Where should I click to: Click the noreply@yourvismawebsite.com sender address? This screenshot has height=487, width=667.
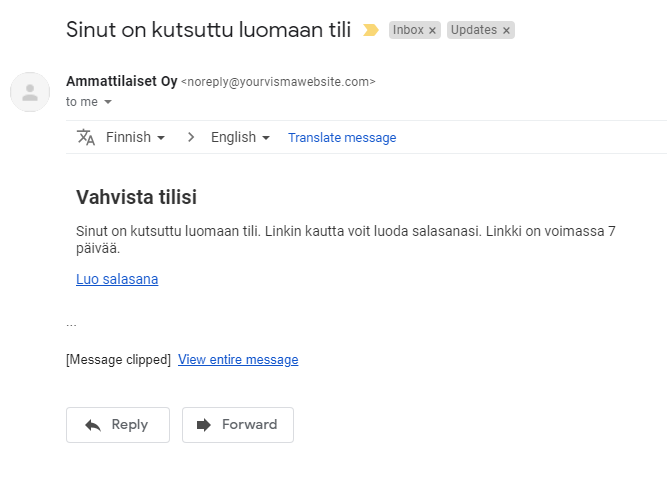[x=278, y=82]
